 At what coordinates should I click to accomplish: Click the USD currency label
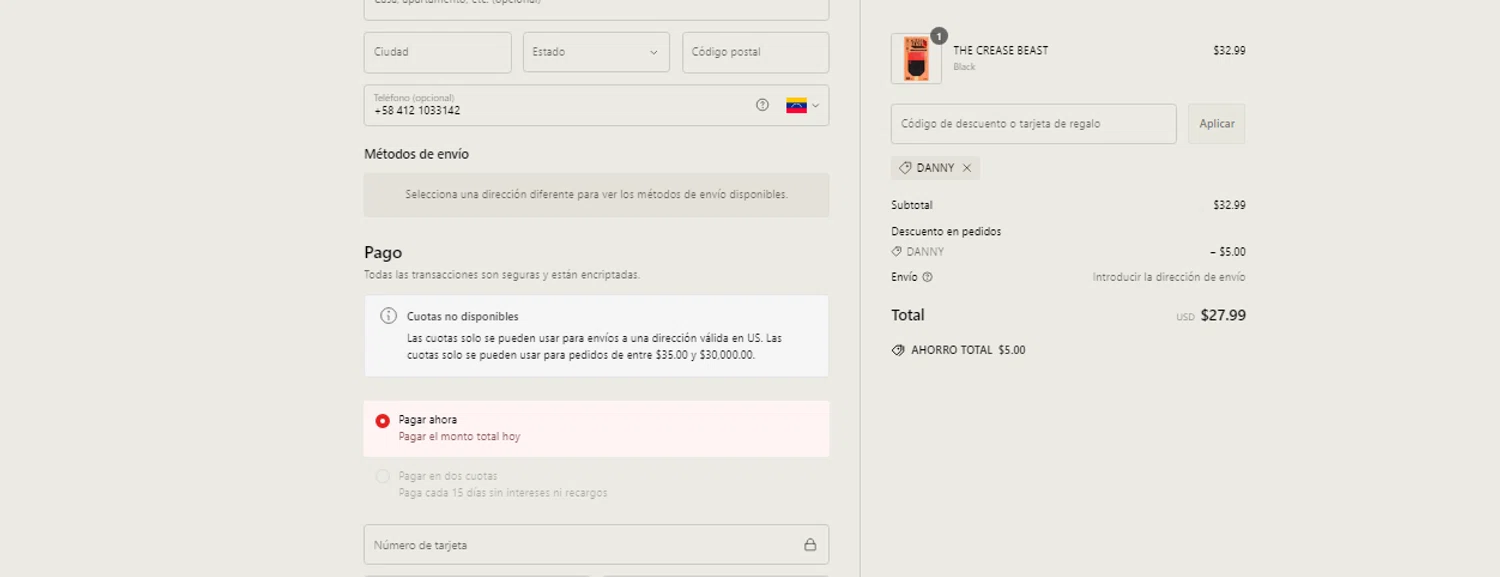click(1185, 317)
